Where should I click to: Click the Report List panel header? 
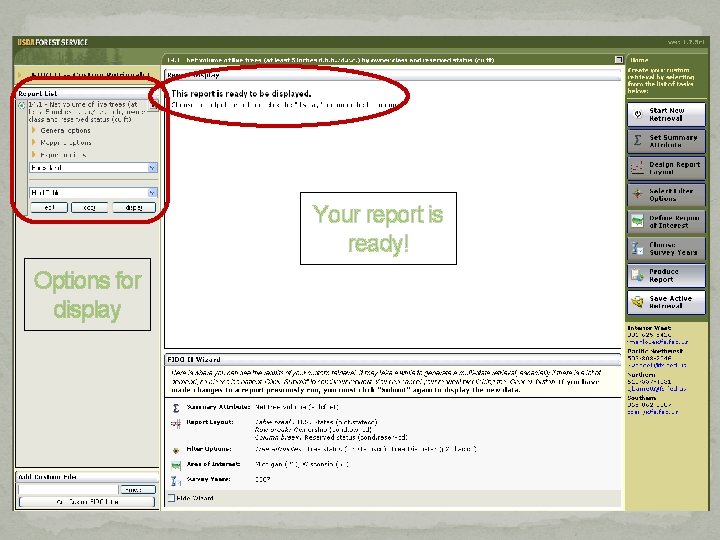tap(87, 93)
